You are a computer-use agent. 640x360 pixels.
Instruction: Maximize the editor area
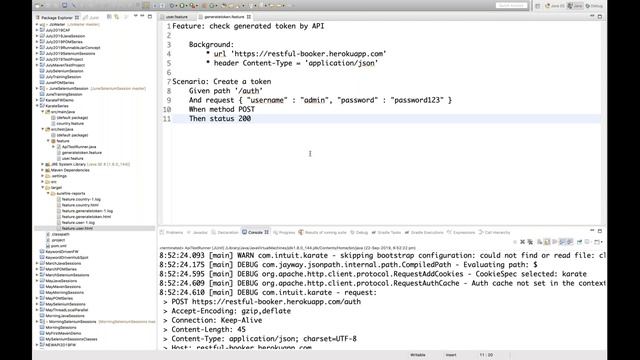pos(600,16)
